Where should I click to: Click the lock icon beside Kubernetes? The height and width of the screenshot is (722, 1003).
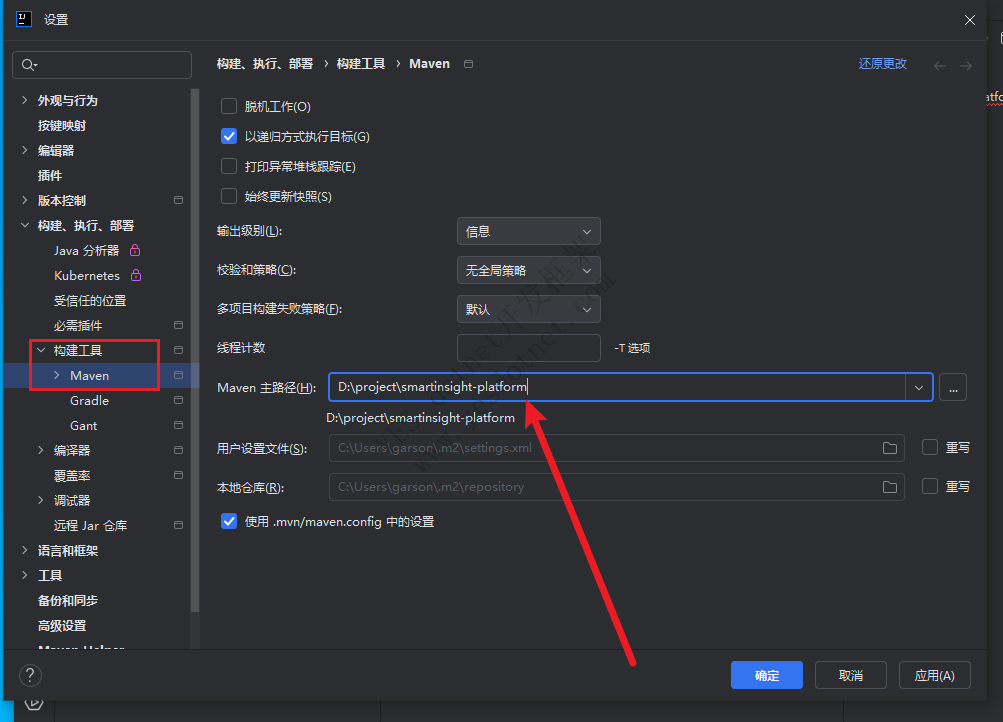[136, 275]
